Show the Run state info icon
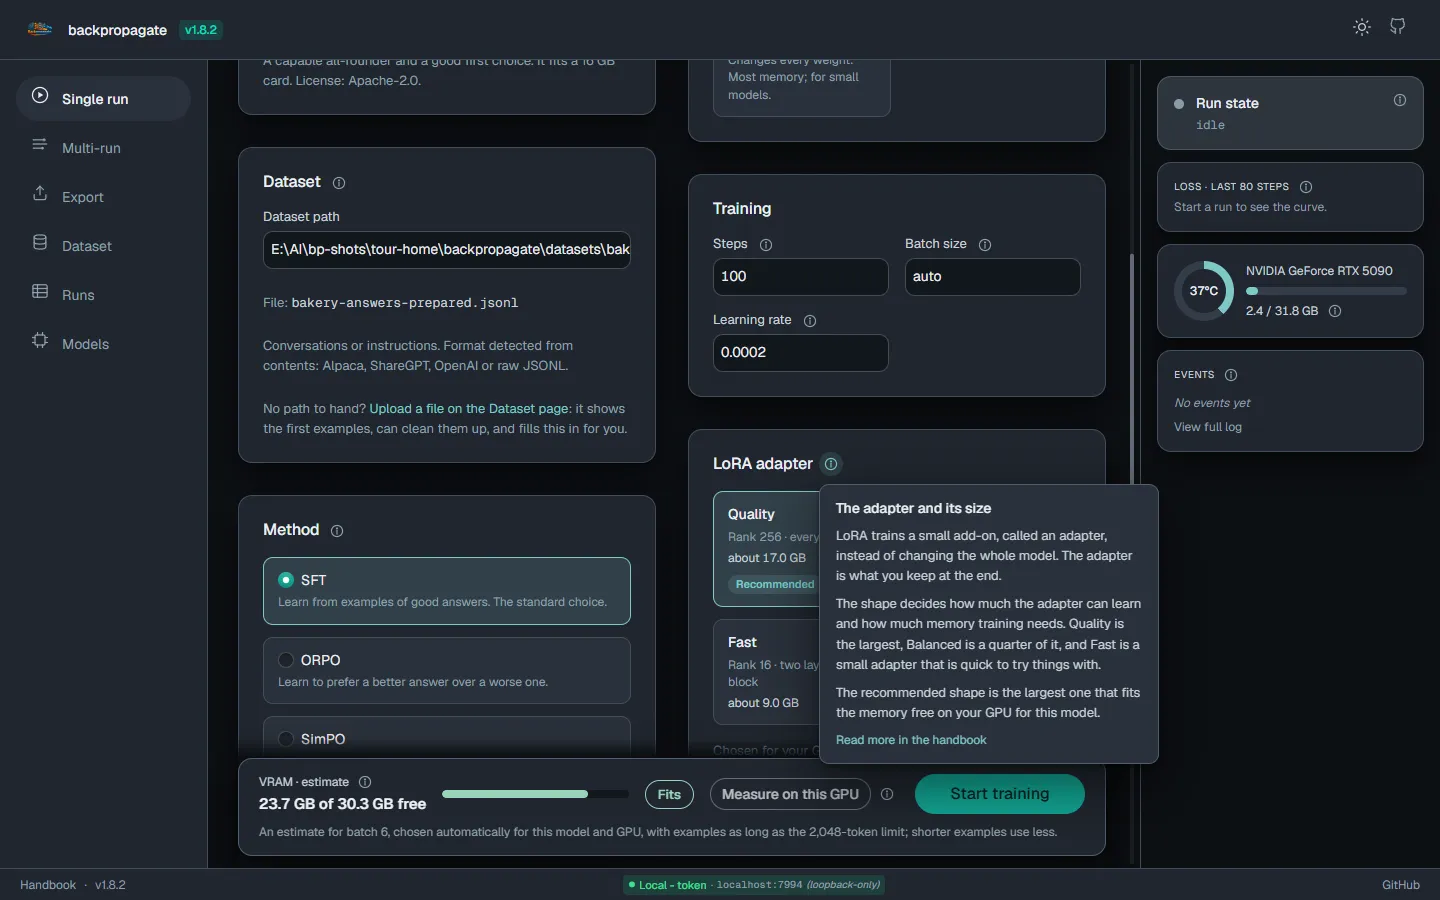The image size is (1440, 900). (x=1400, y=100)
